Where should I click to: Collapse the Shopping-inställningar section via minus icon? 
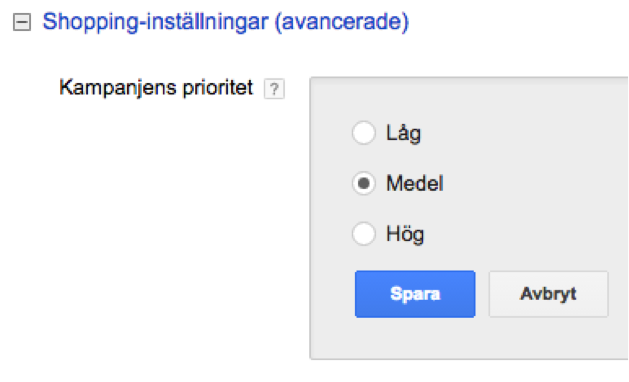coord(22,22)
